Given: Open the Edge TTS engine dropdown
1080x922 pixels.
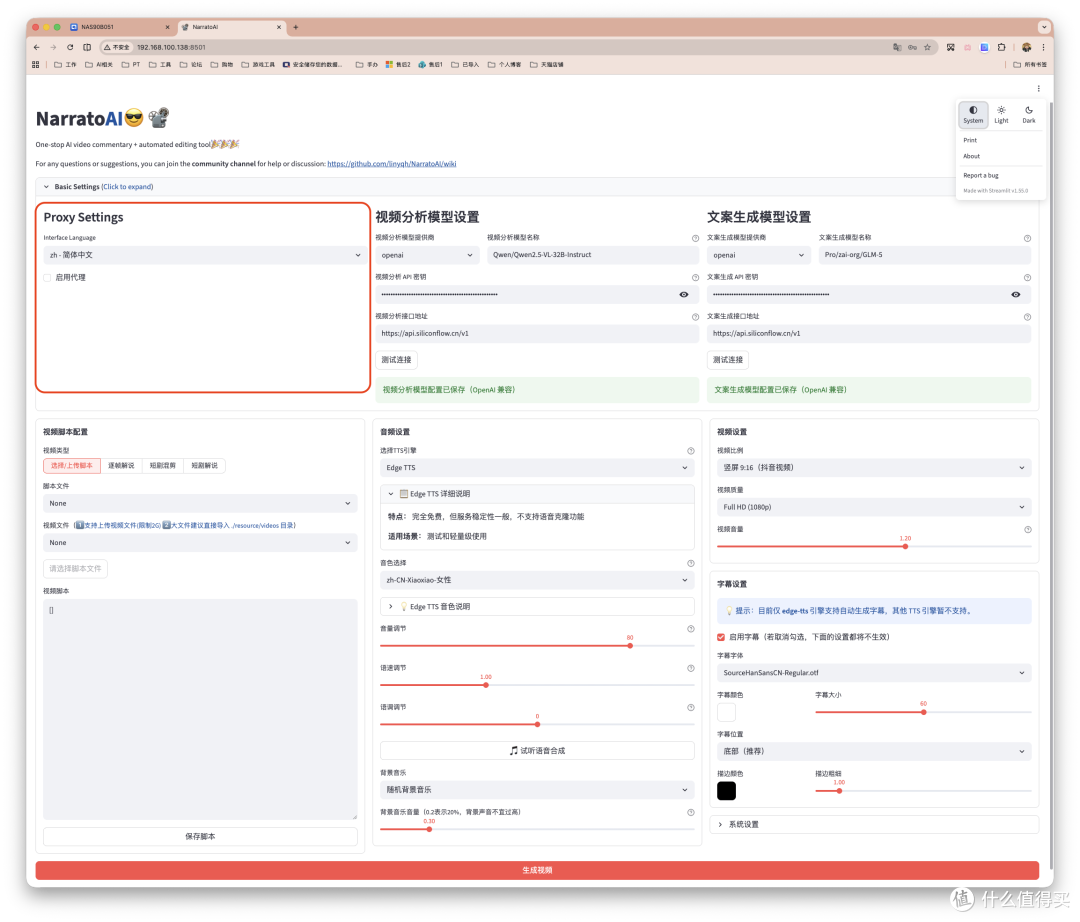Looking at the screenshot, I should [x=537, y=468].
